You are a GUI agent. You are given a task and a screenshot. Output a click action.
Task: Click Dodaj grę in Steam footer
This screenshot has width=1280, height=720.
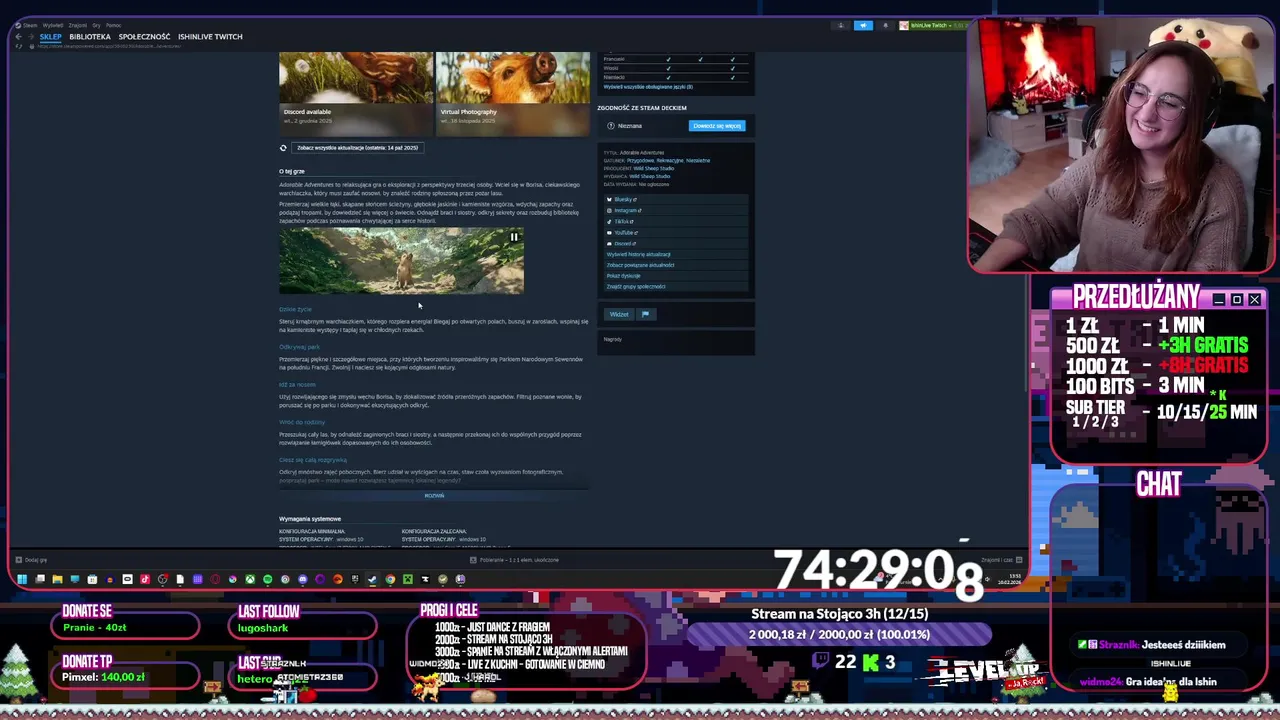tap(32, 560)
